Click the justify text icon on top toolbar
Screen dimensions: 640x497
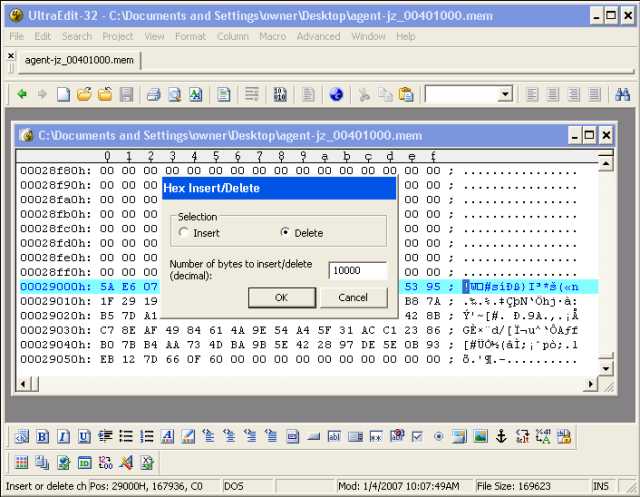pyautogui.click(x=594, y=95)
